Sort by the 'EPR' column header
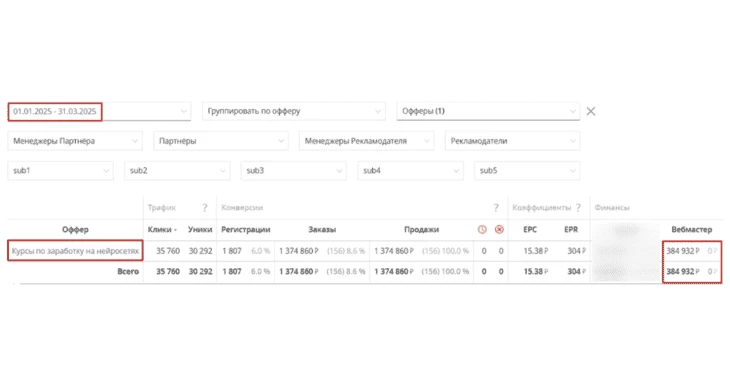730x382 pixels. pos(571,229)
